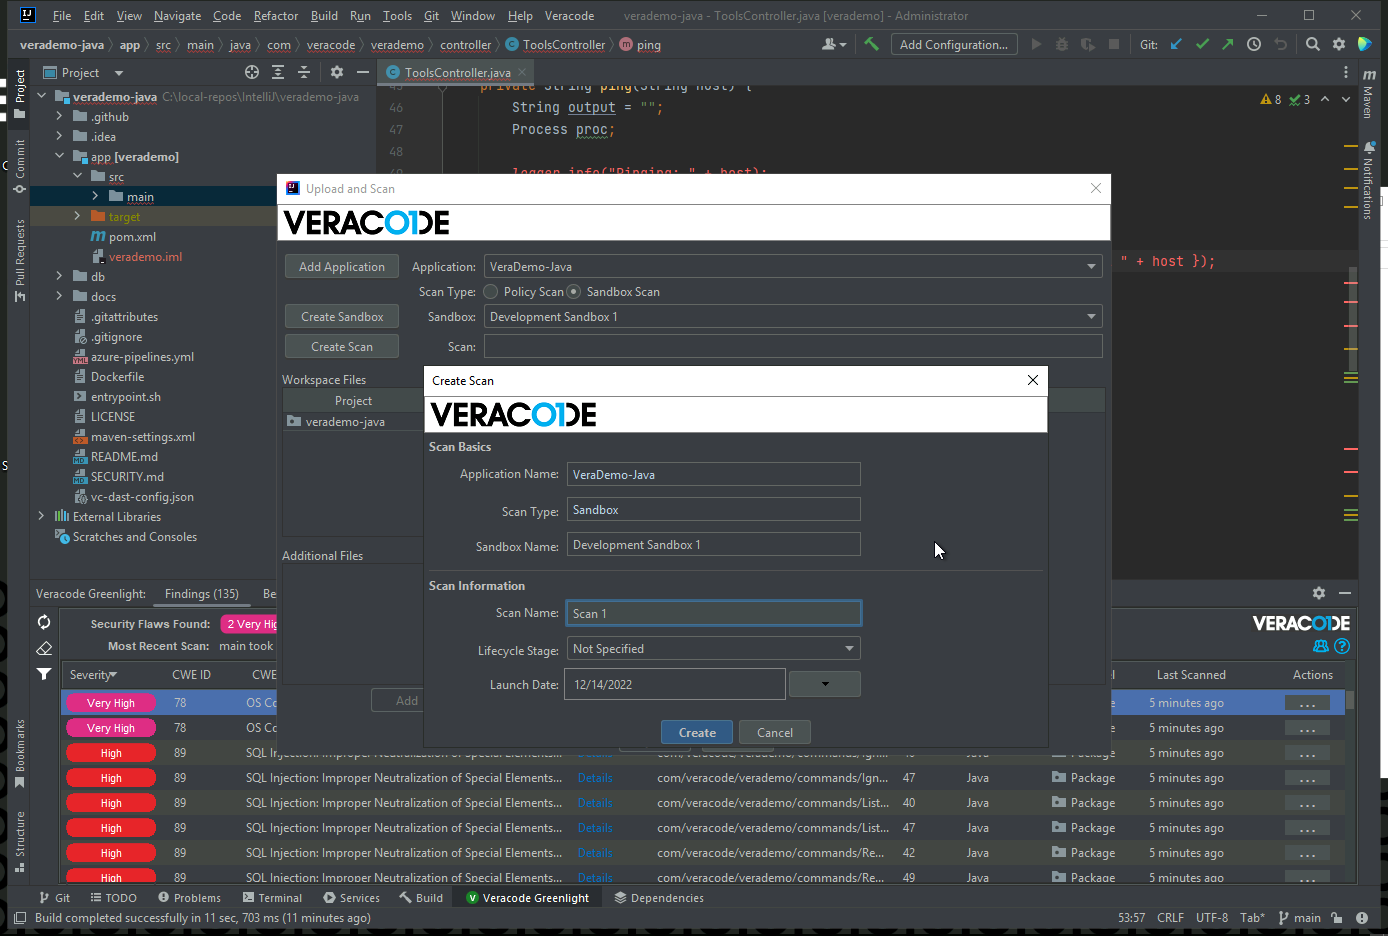Viewport: 1388px width, 936px height.
Task: Open actions menu for first Very High finding
Action: (1307, 703)
